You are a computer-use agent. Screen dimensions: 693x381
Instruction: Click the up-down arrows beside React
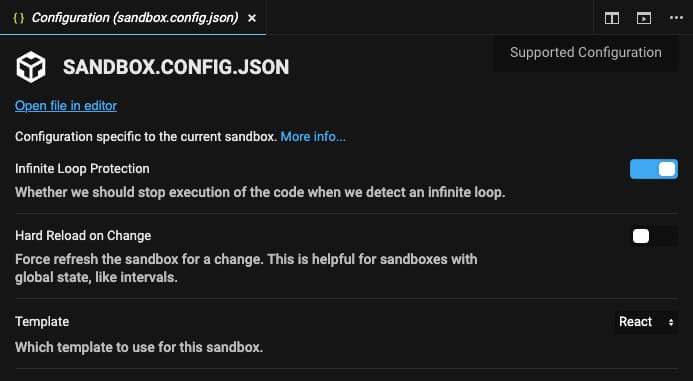(670, 323)
